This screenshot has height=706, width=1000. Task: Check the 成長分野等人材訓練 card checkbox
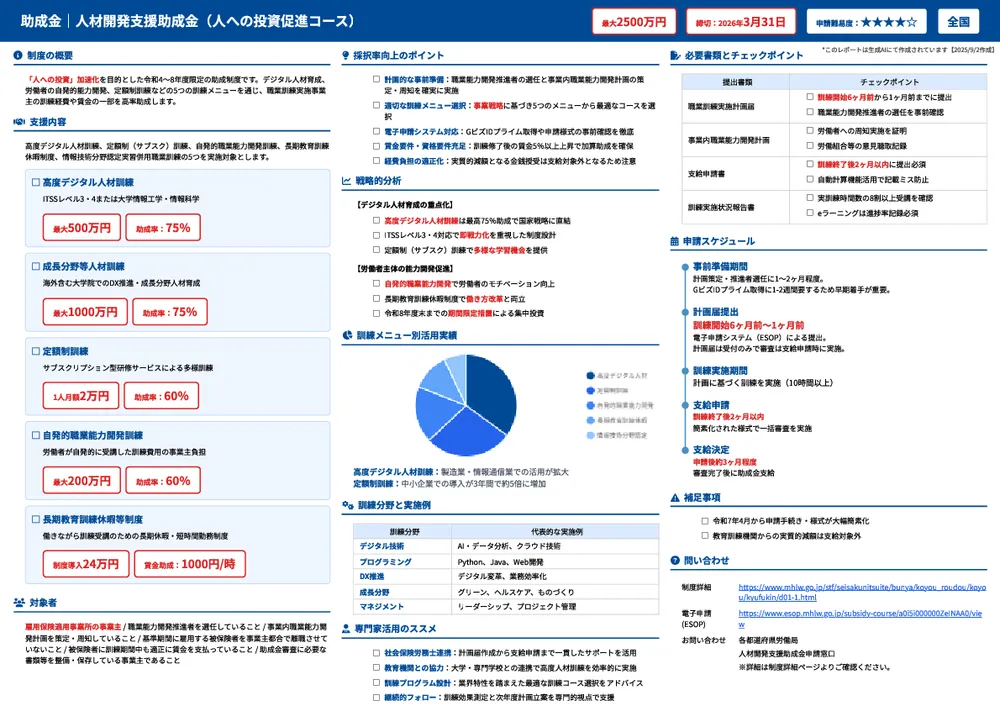pyautogui.click(x=36, y=267)
